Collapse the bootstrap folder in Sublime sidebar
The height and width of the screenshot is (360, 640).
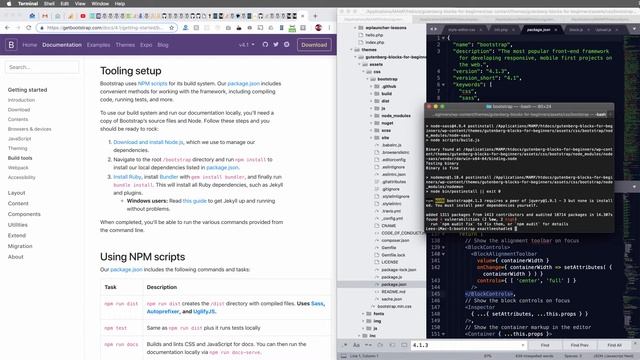(x=368, y=79)
